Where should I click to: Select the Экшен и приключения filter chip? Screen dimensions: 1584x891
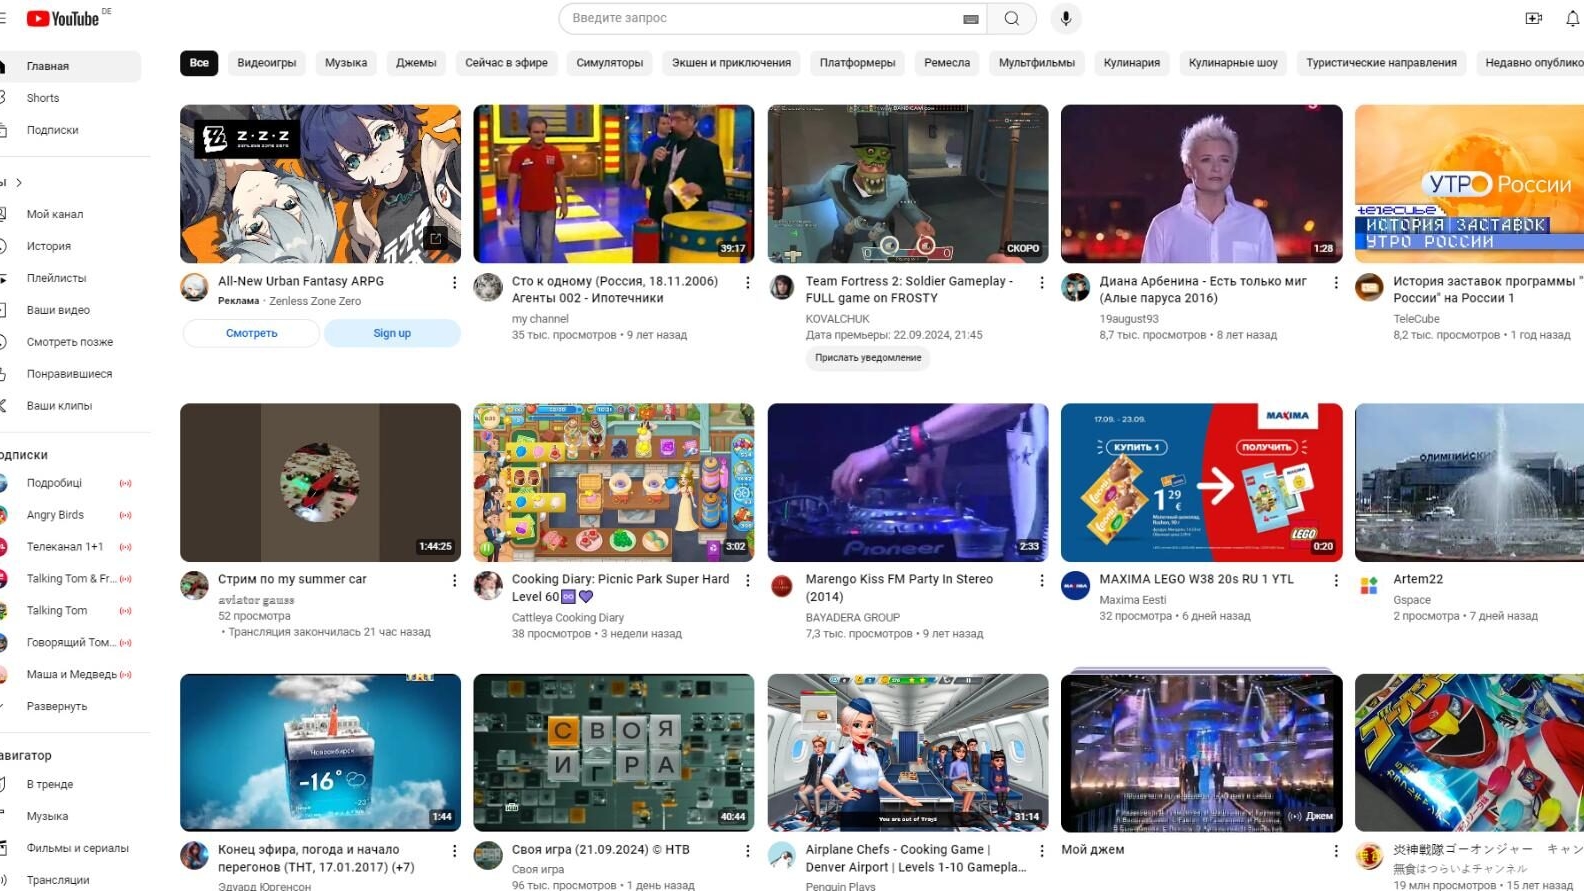pyautogui.click(x=731, y=63)
